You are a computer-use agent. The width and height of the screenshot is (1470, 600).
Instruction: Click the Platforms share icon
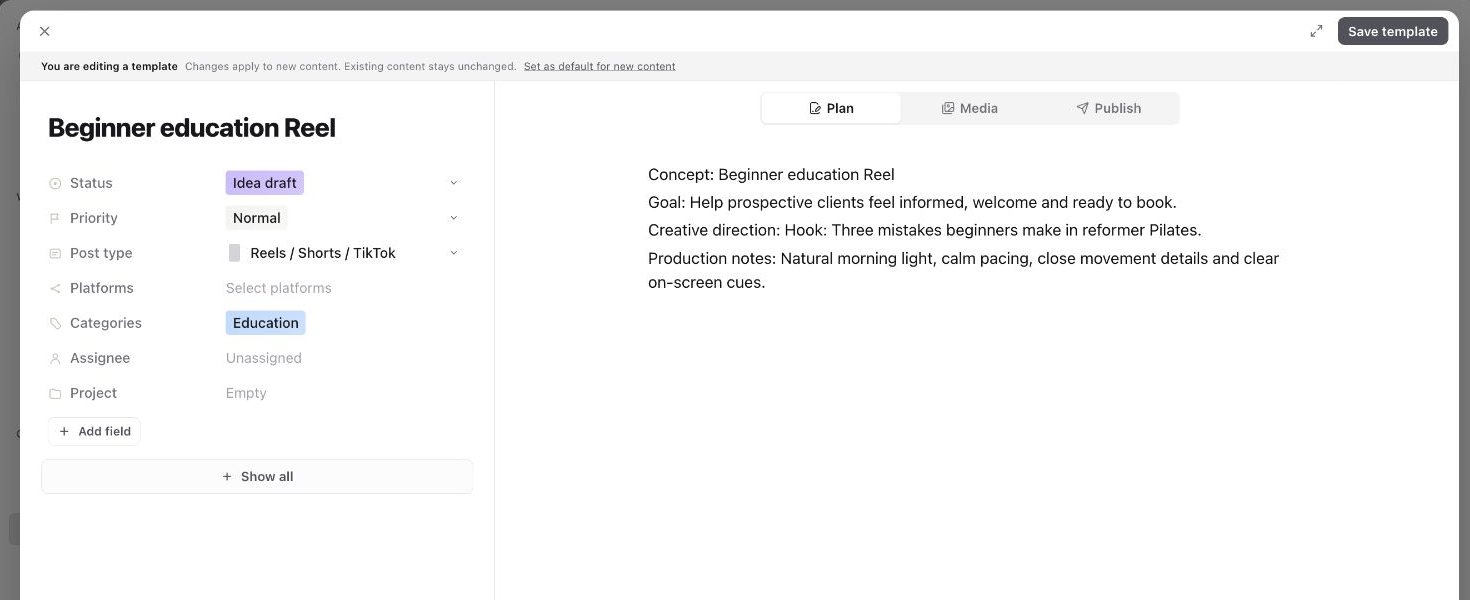point(55,288)
